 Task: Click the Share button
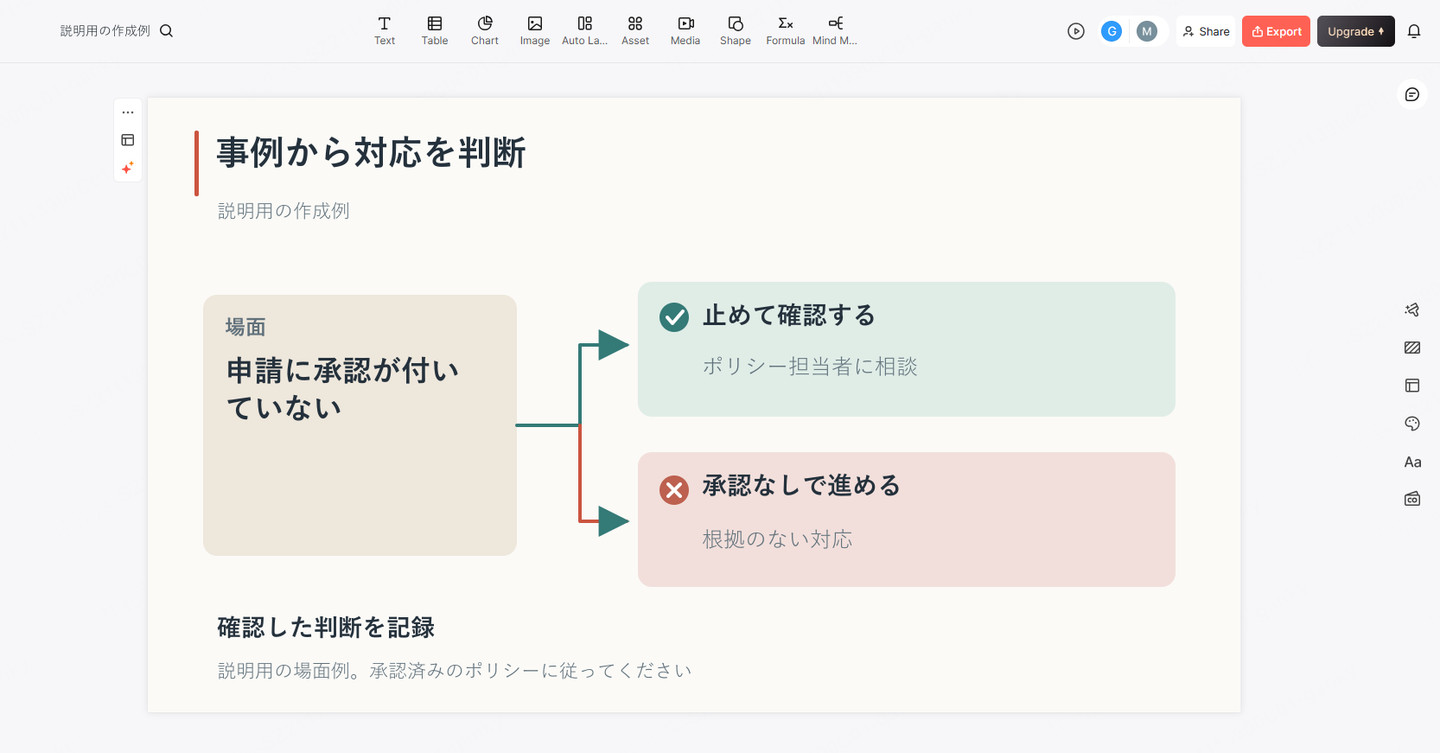point(1206,31)
